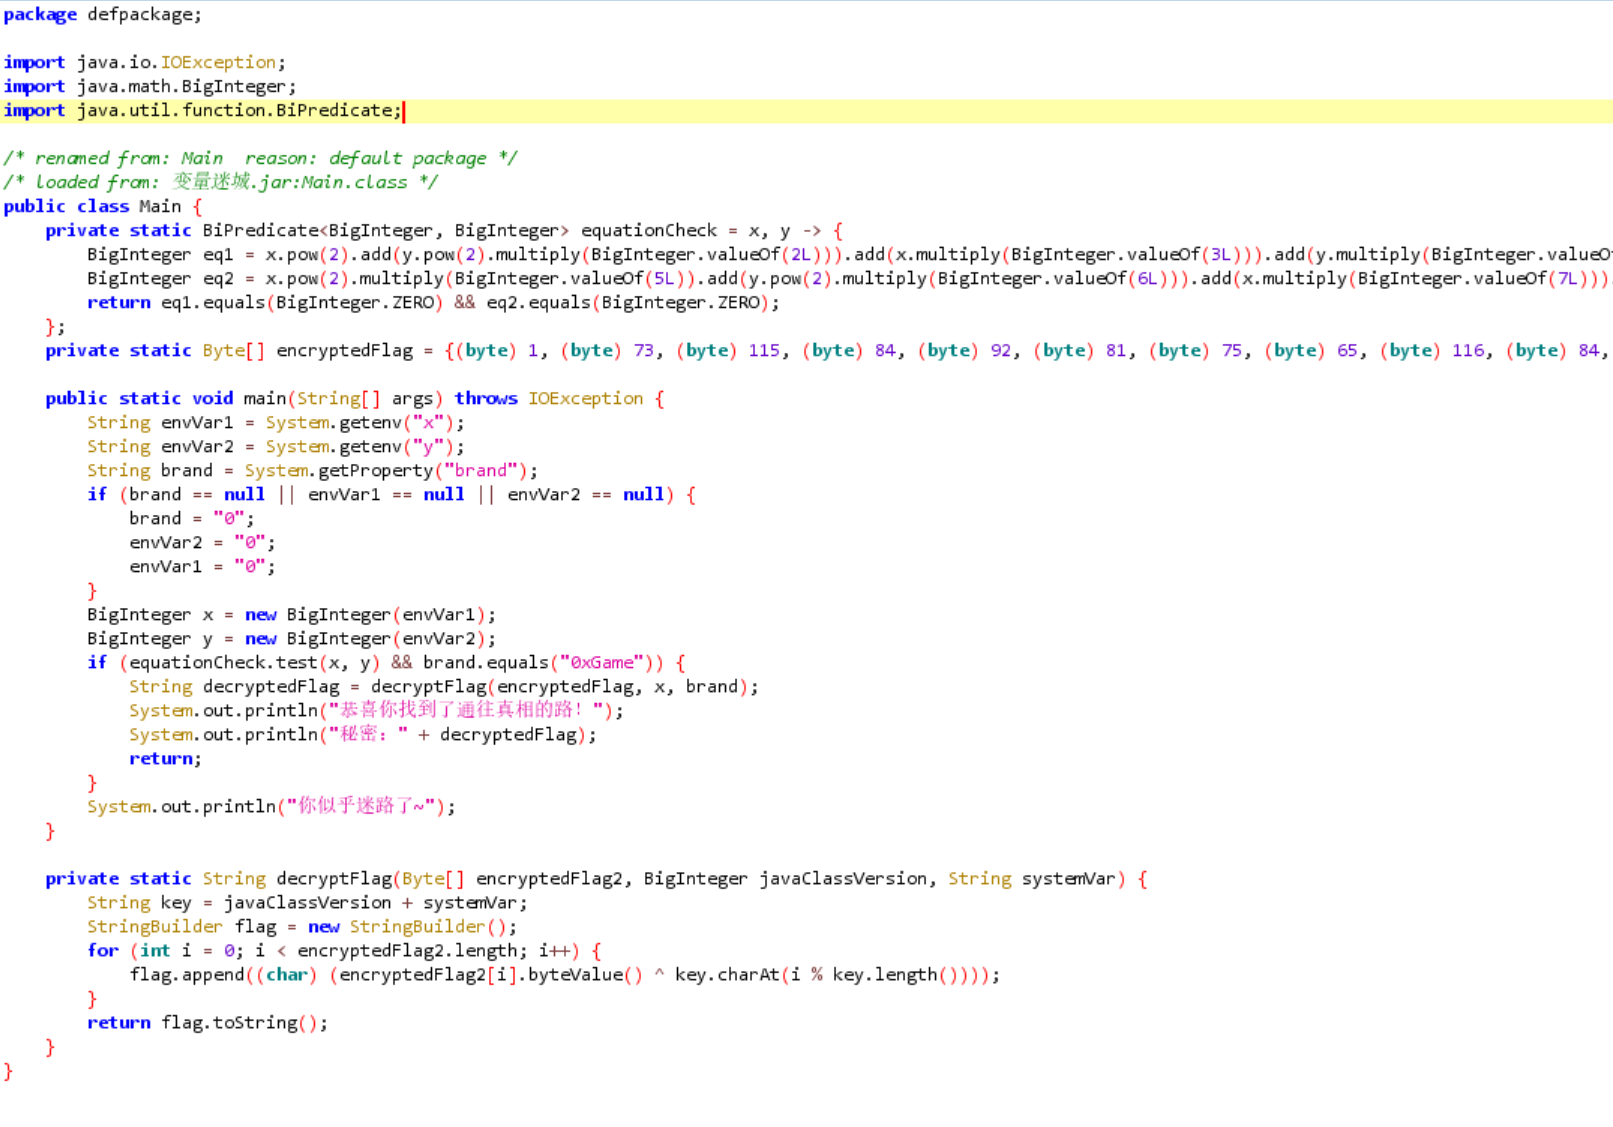The image size is (1613, 1127).
Task: Click the 'return flag.toString()' statement
Action: tap(207, 1022)
